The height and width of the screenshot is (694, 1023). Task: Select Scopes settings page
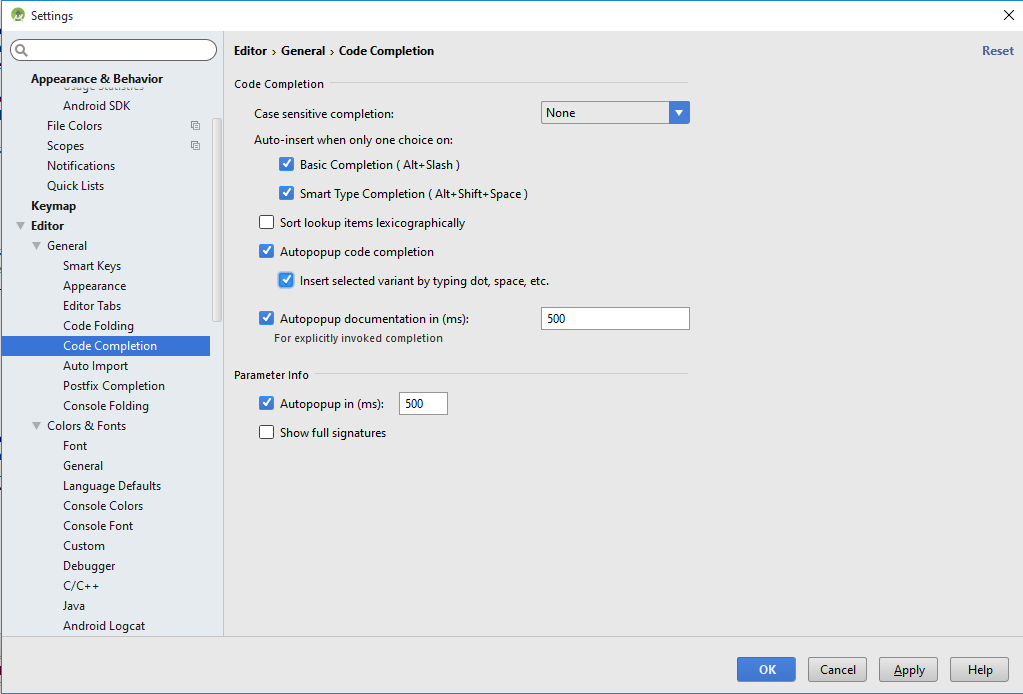[65, 146]
